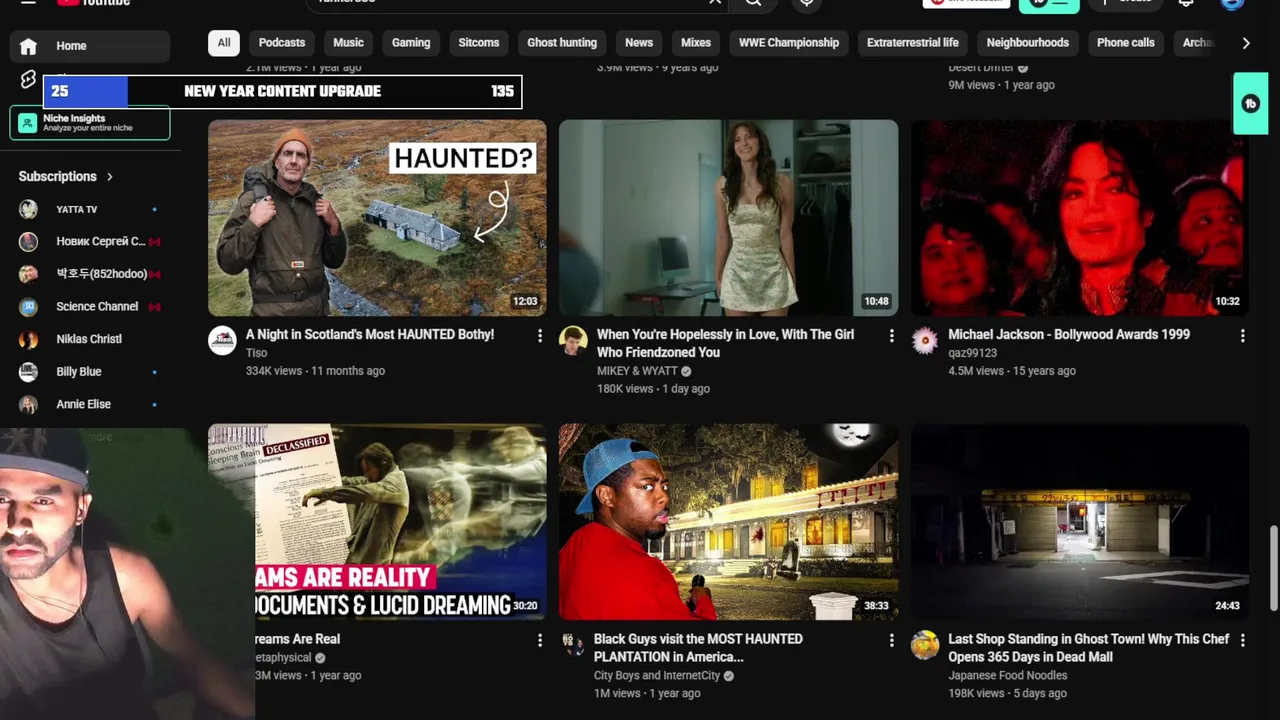Click the Niklas Christl channel avatar
1280x720 pixels.
pyautogui.click(x=28, y=339)
